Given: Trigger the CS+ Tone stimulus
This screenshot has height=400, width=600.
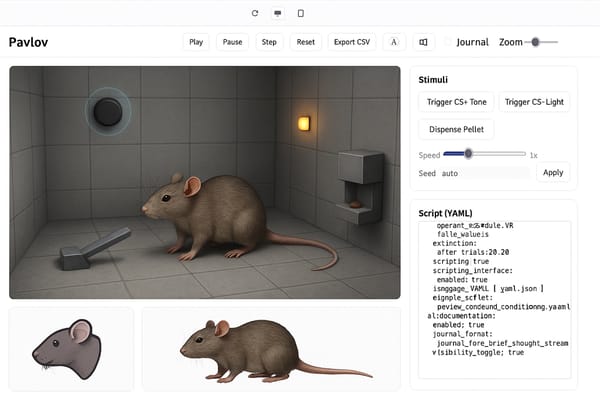Looking at the screenshot, I should pos(457,102).
